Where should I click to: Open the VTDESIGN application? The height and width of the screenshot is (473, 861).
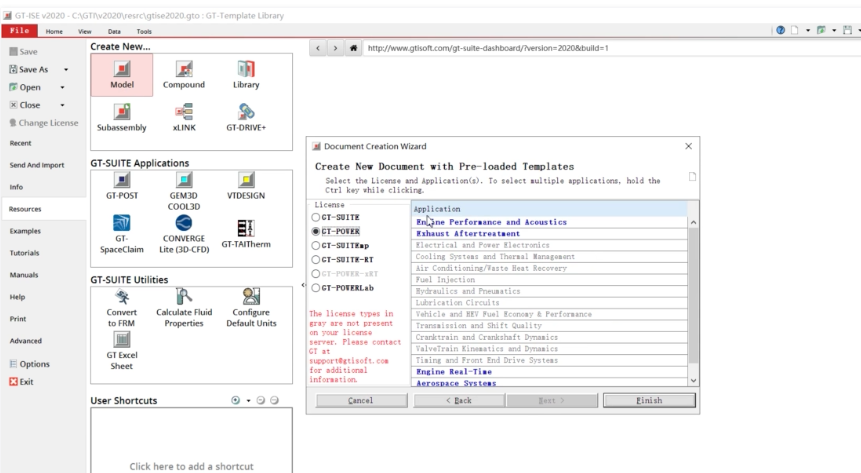coord(246,186)
